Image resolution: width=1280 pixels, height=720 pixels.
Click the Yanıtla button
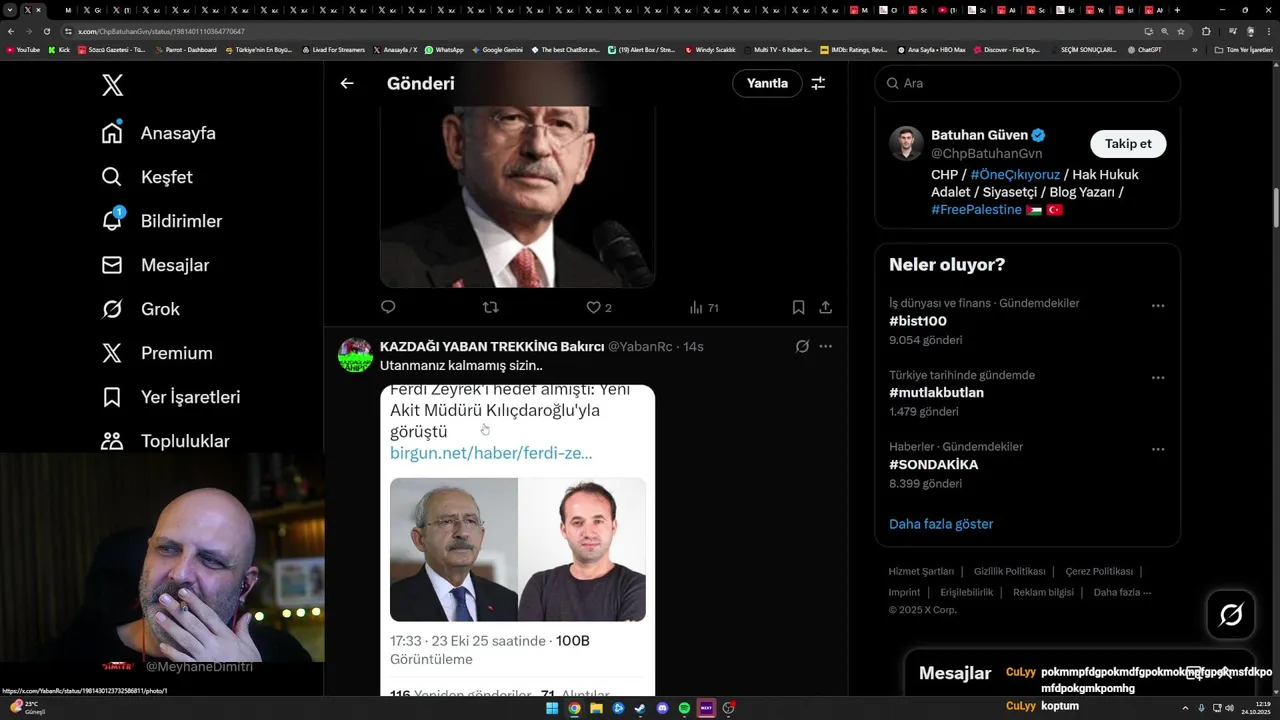pyautogui.click(x=767, y=84)
